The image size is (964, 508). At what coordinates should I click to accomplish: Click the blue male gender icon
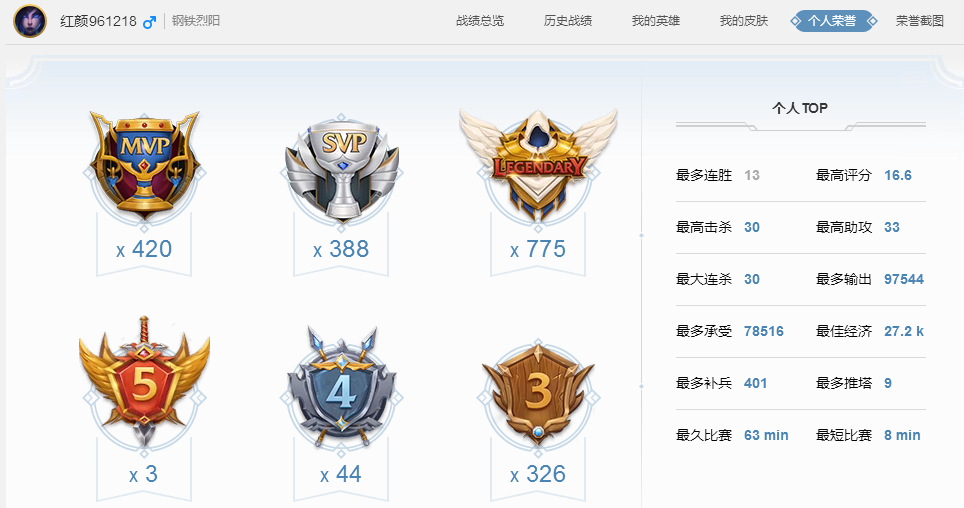149,22
